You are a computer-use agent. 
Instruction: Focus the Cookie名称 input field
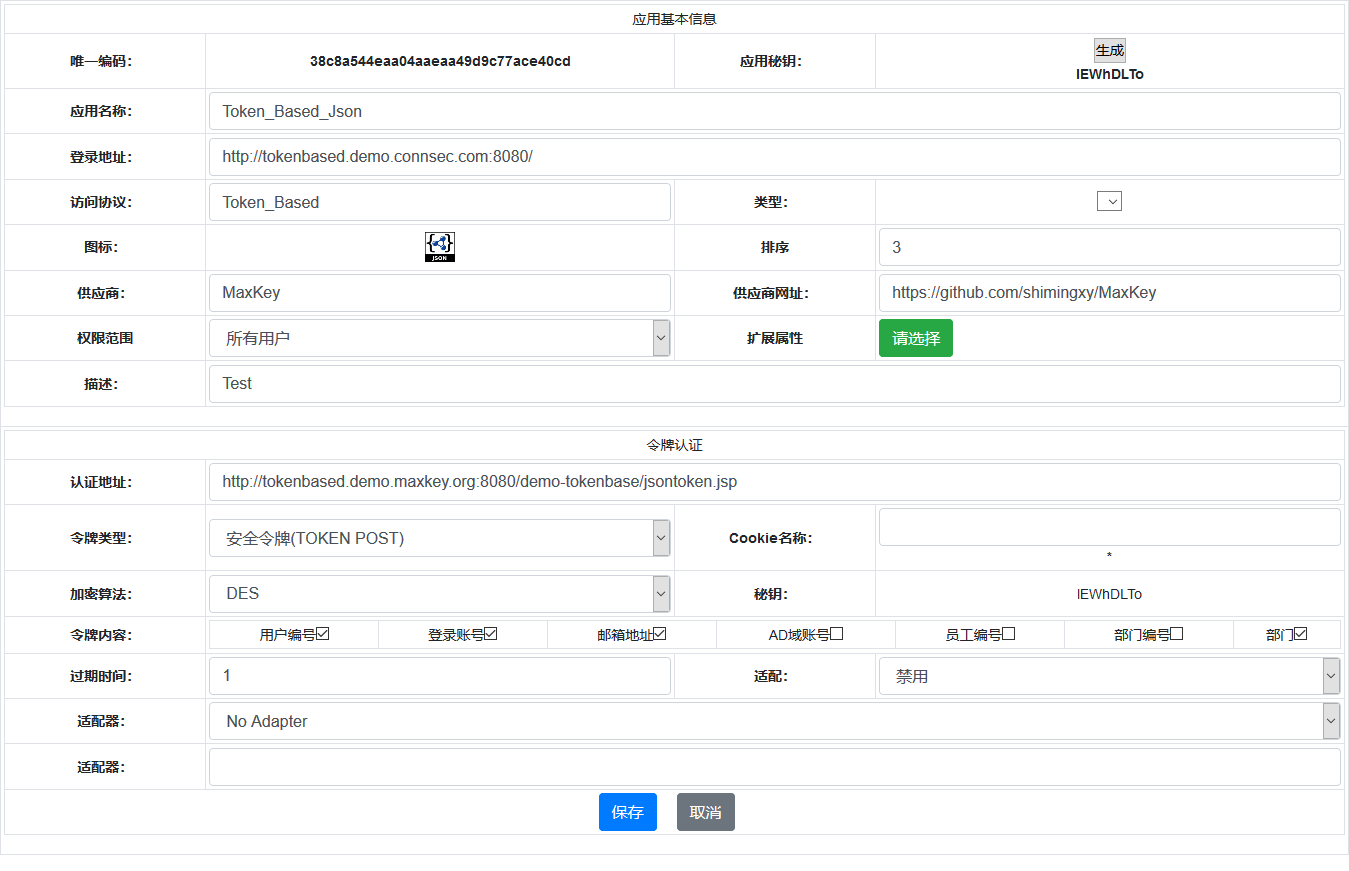pyautogui.click(x=1109, y=527)
